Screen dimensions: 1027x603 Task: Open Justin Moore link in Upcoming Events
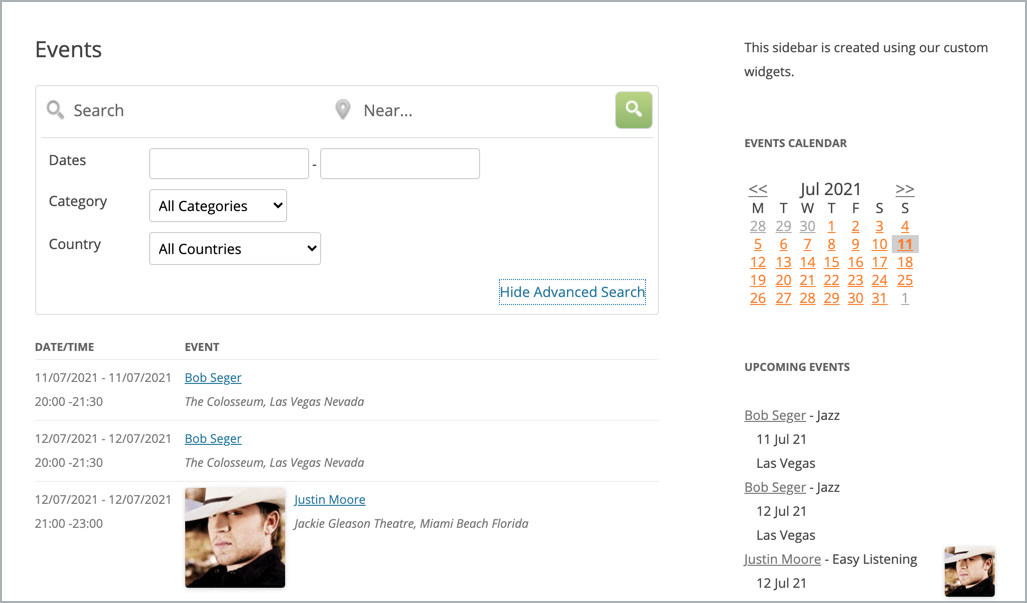coord(782,559)
